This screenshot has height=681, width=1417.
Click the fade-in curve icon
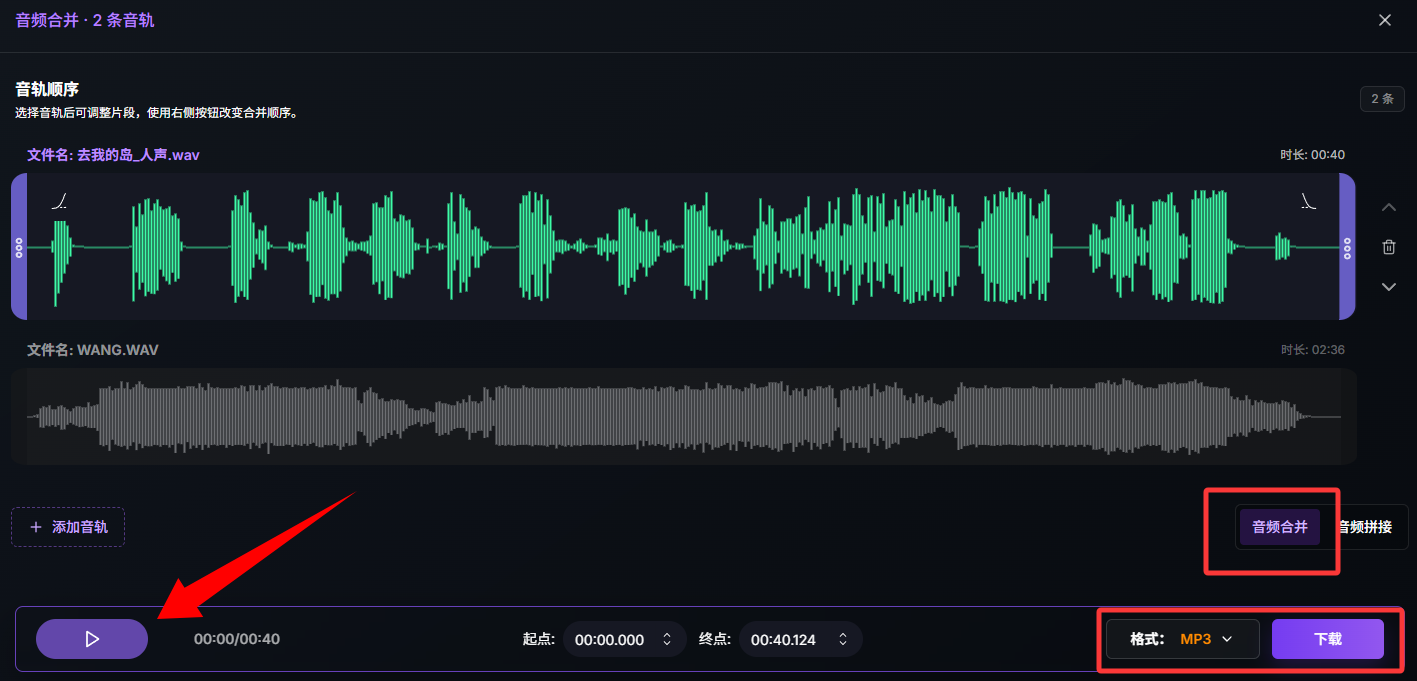point(60,201)
